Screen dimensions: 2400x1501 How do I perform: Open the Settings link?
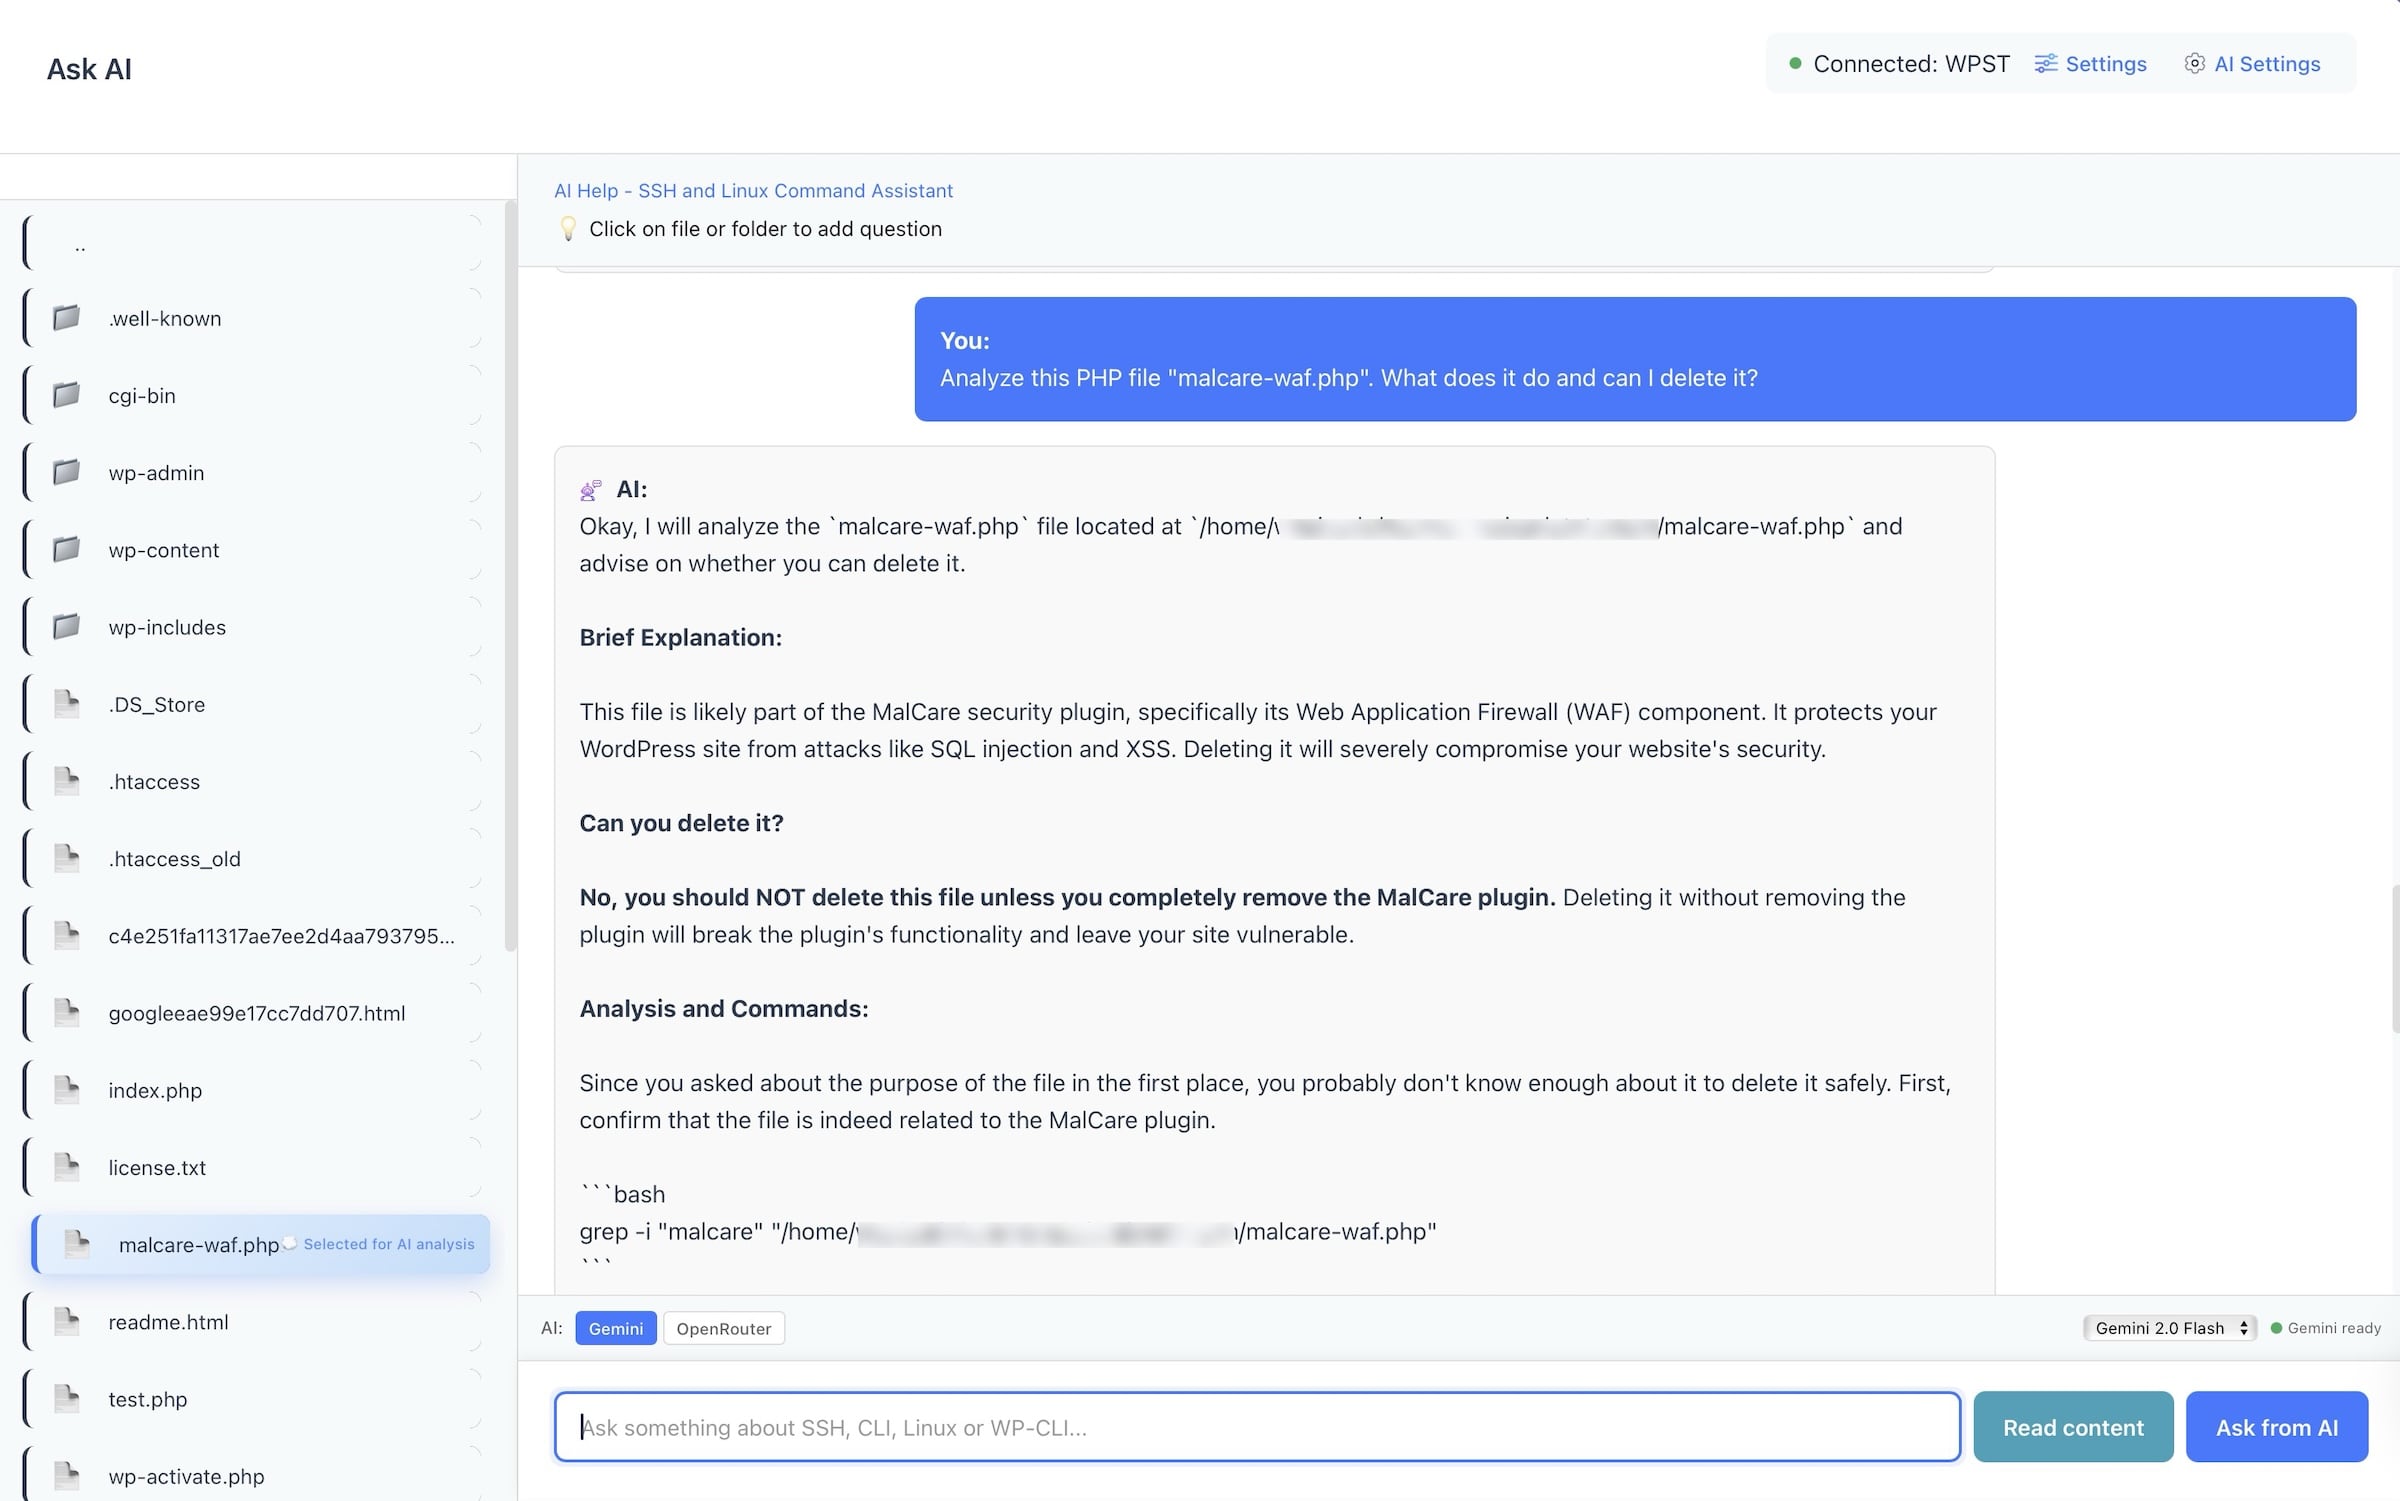(x=2106, y=64)
